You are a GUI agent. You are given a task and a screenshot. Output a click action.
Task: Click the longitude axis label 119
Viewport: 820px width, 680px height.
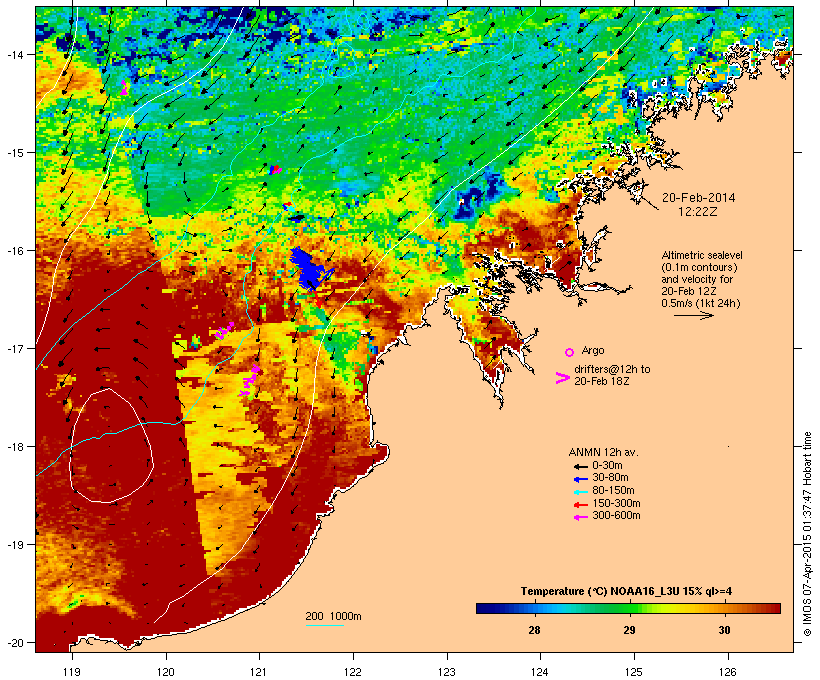[x=72, y=672]
